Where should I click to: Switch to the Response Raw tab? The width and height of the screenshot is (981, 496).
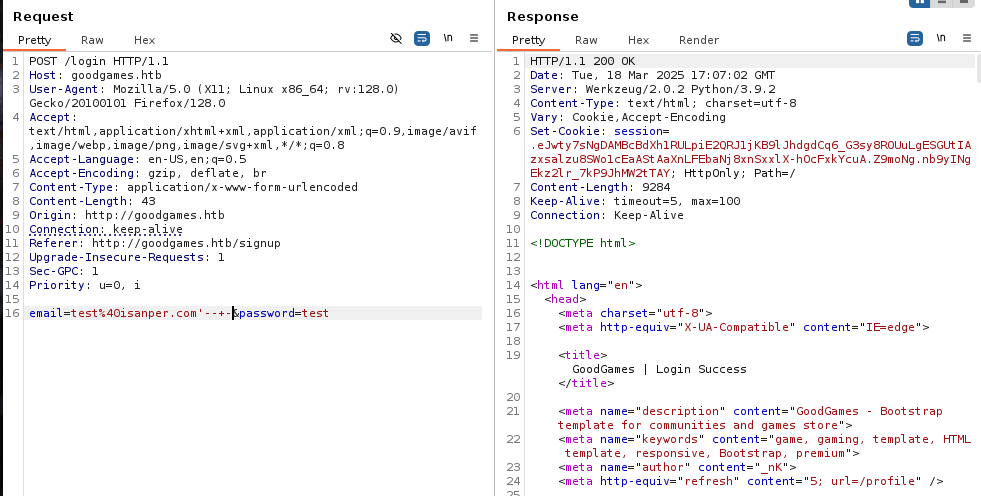pyautogui.click(x=586, y=40)
